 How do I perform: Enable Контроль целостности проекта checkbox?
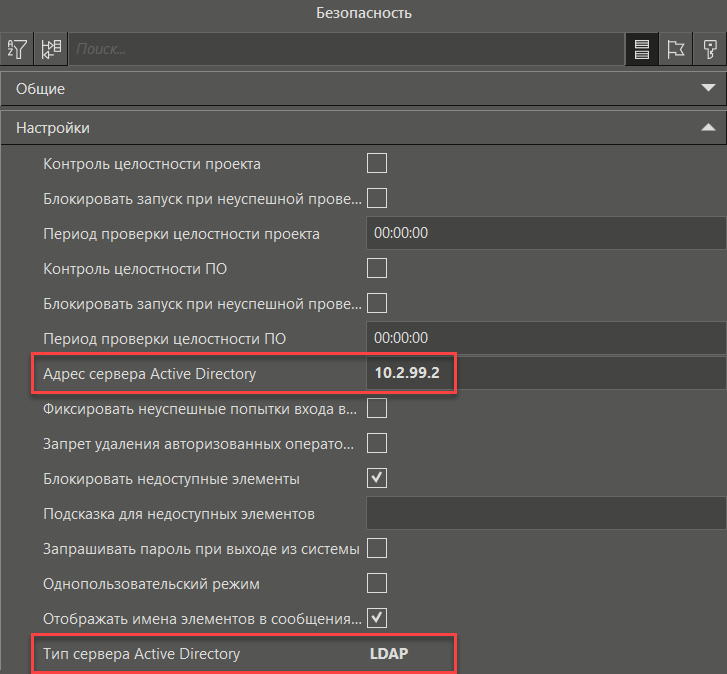pos(377,163)
